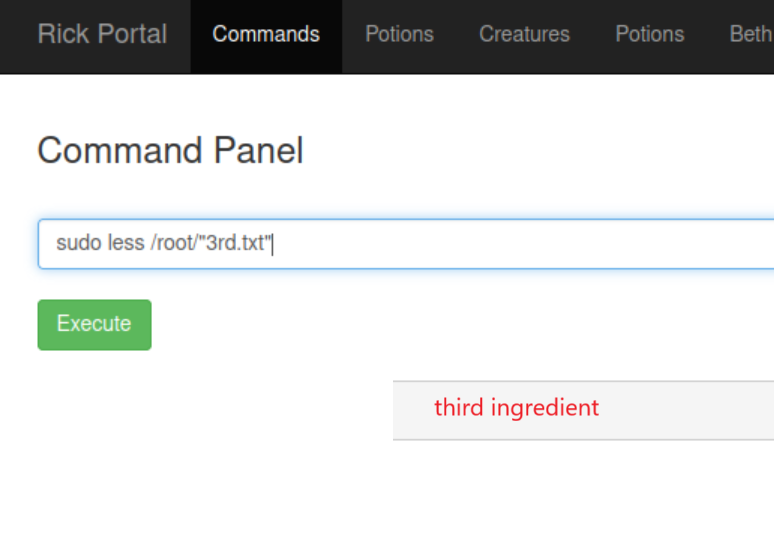Click gray output box right of red text
Image resolution: width=774 pixels, height=546 pixels.
tap(686, 410)
